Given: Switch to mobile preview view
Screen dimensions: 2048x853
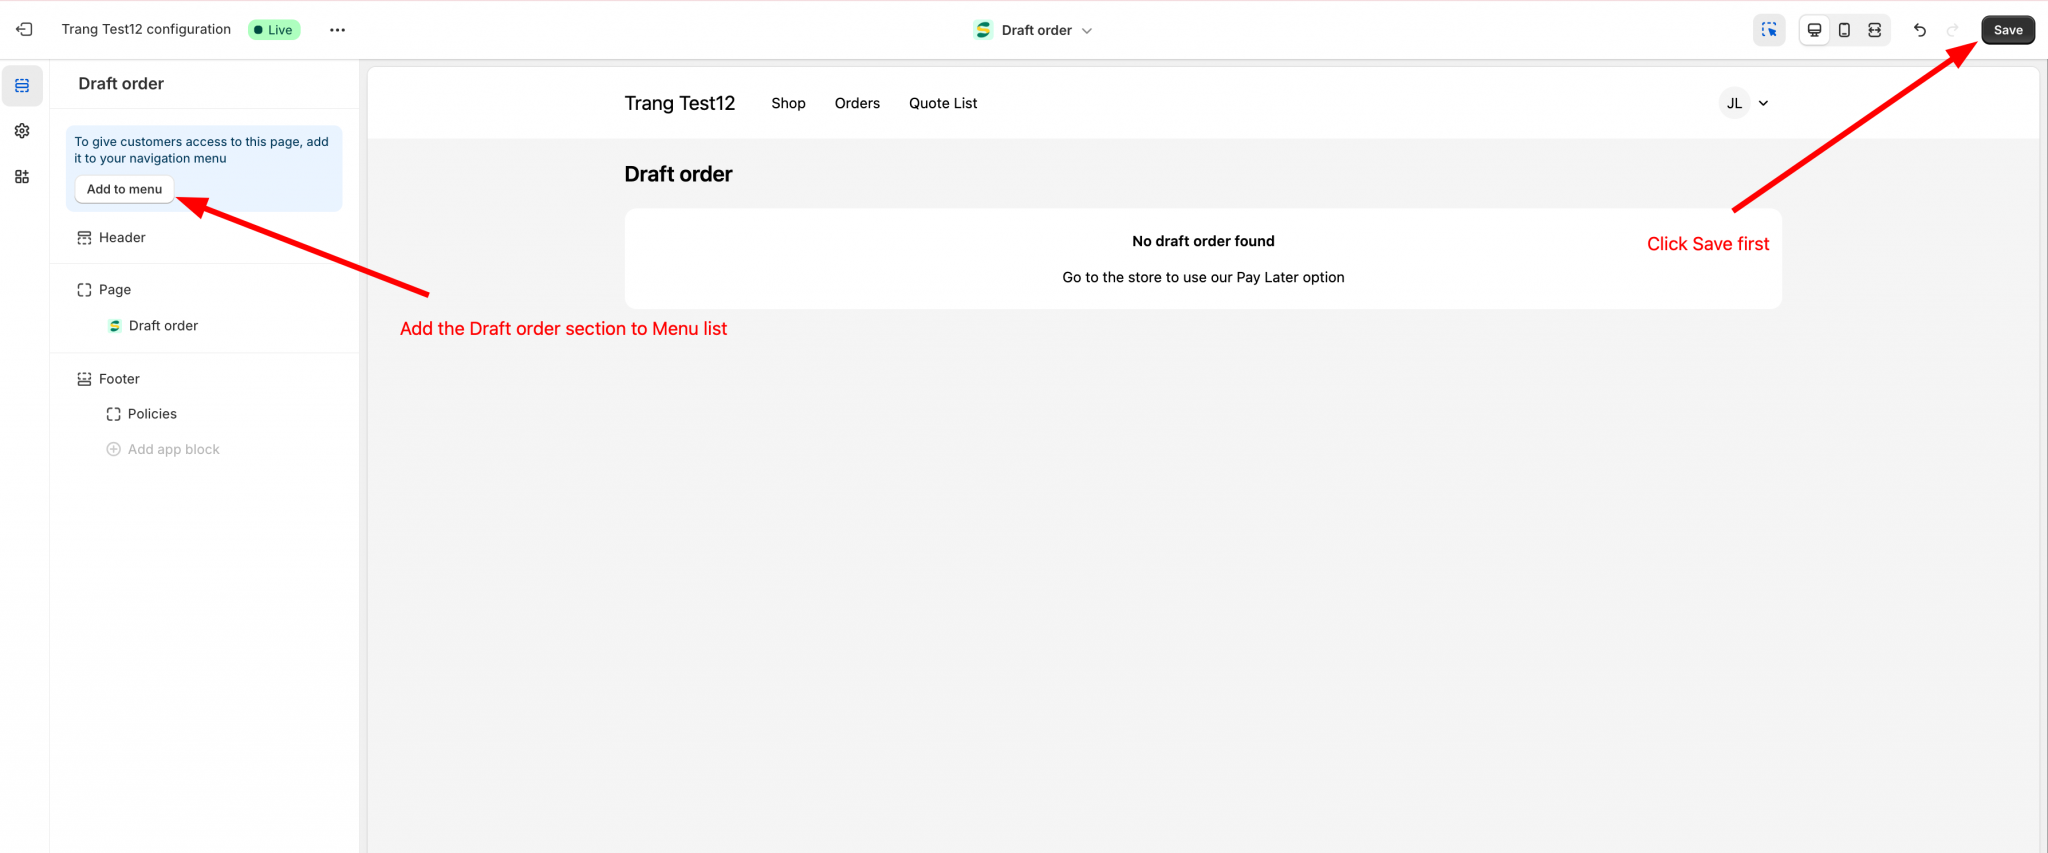Looking at the screenshot, I should (x=1844, y=30).
